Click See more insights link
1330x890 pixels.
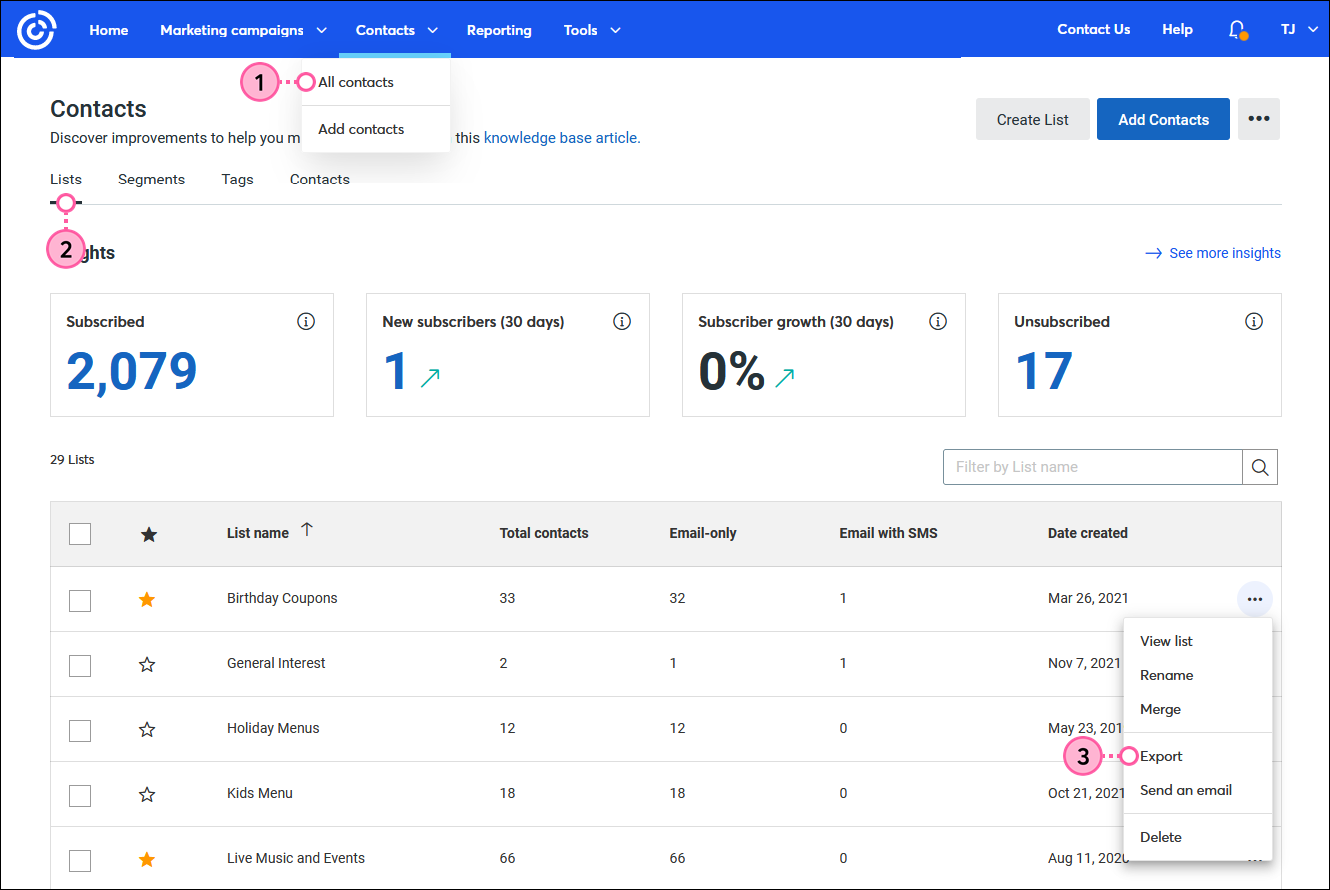pyautogui.click(x=1213, y=253)
